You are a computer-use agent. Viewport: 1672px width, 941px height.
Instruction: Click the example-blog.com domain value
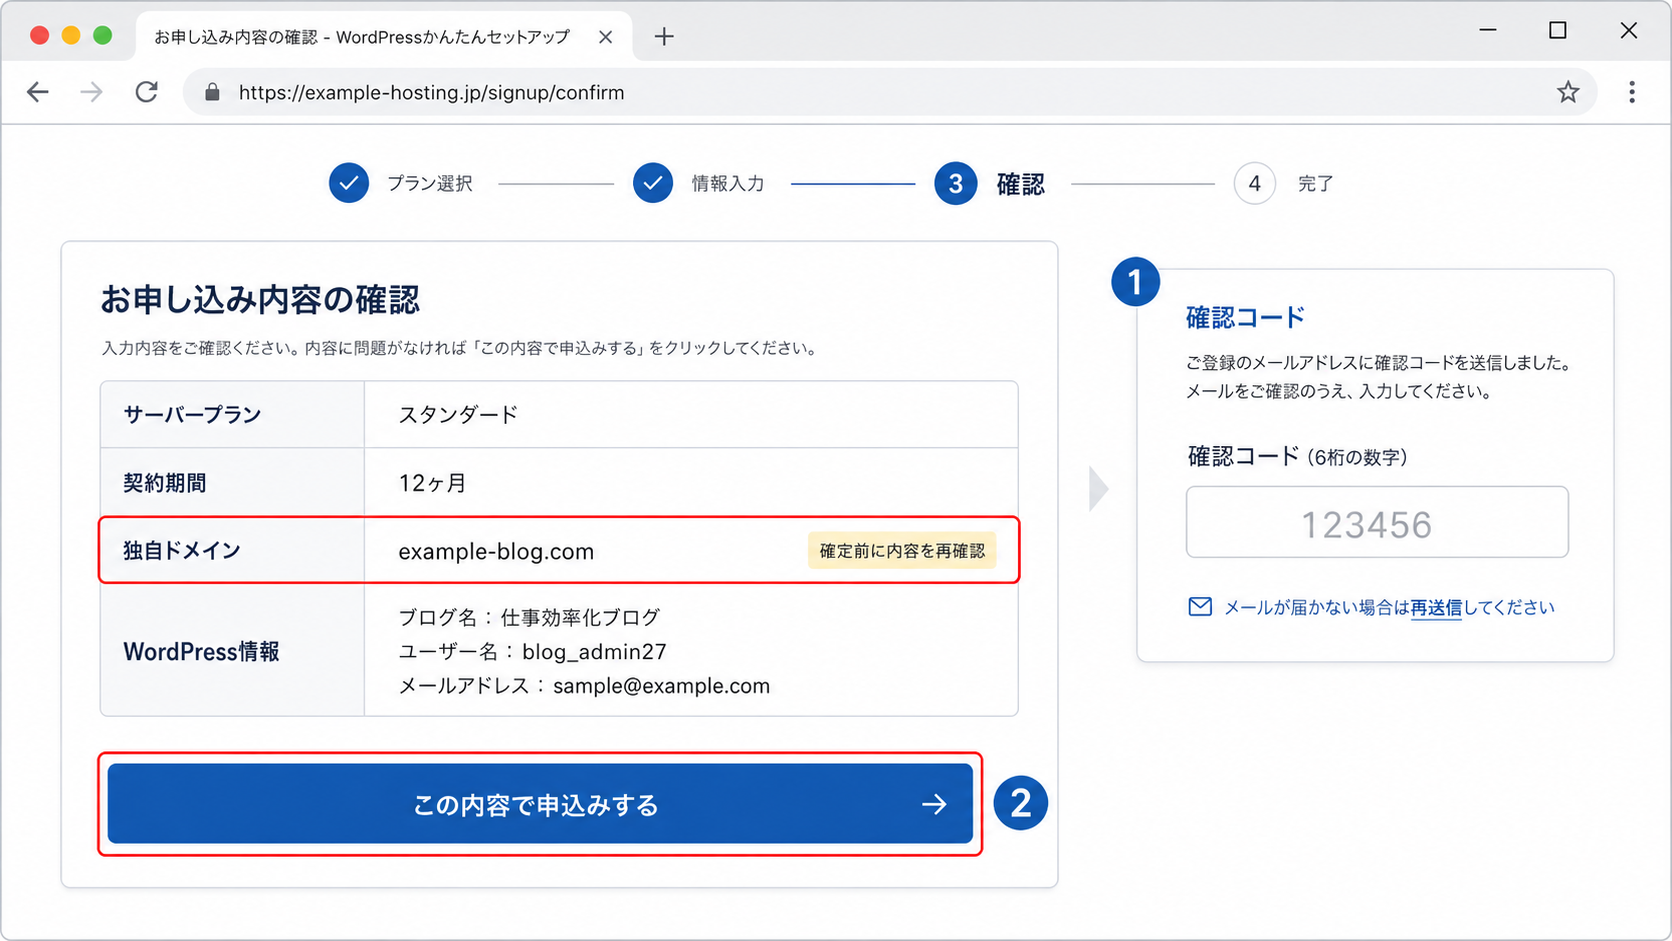496,551
